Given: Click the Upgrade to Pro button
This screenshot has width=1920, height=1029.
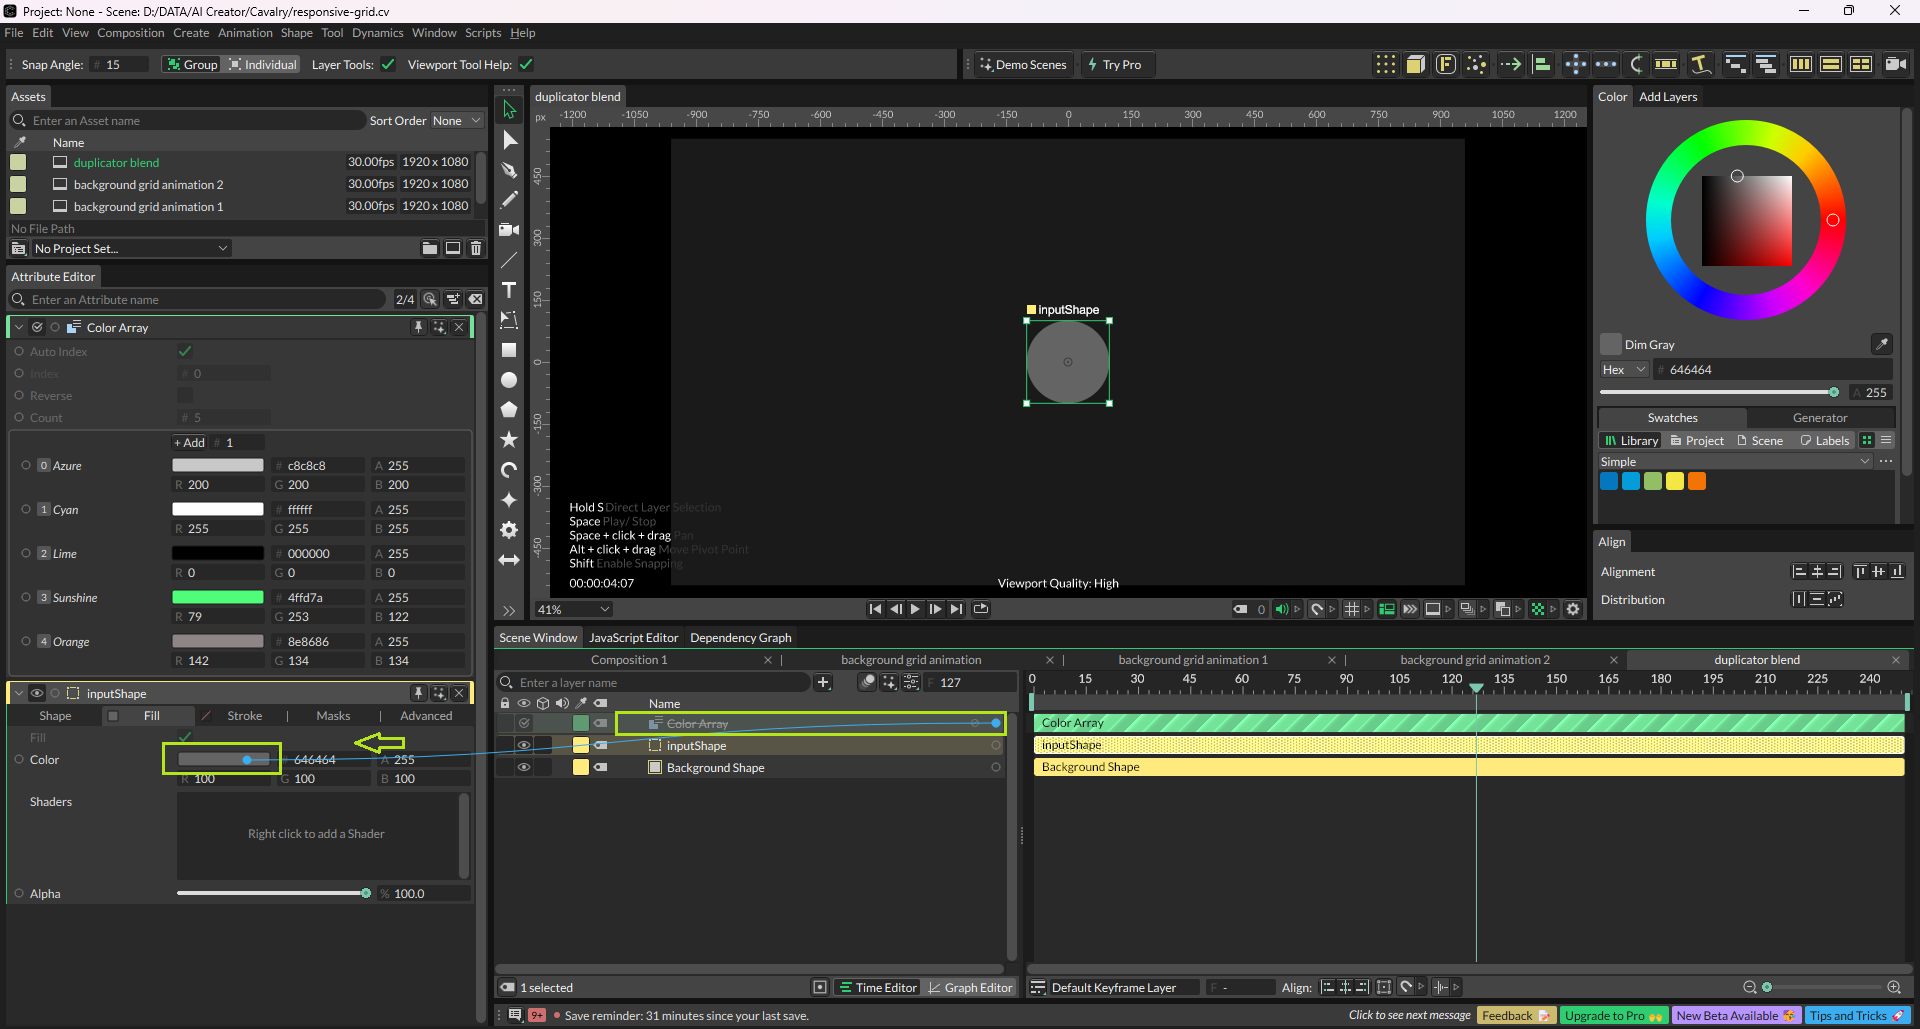Looking at the screenshot, I should [x=1612, y=1016].
